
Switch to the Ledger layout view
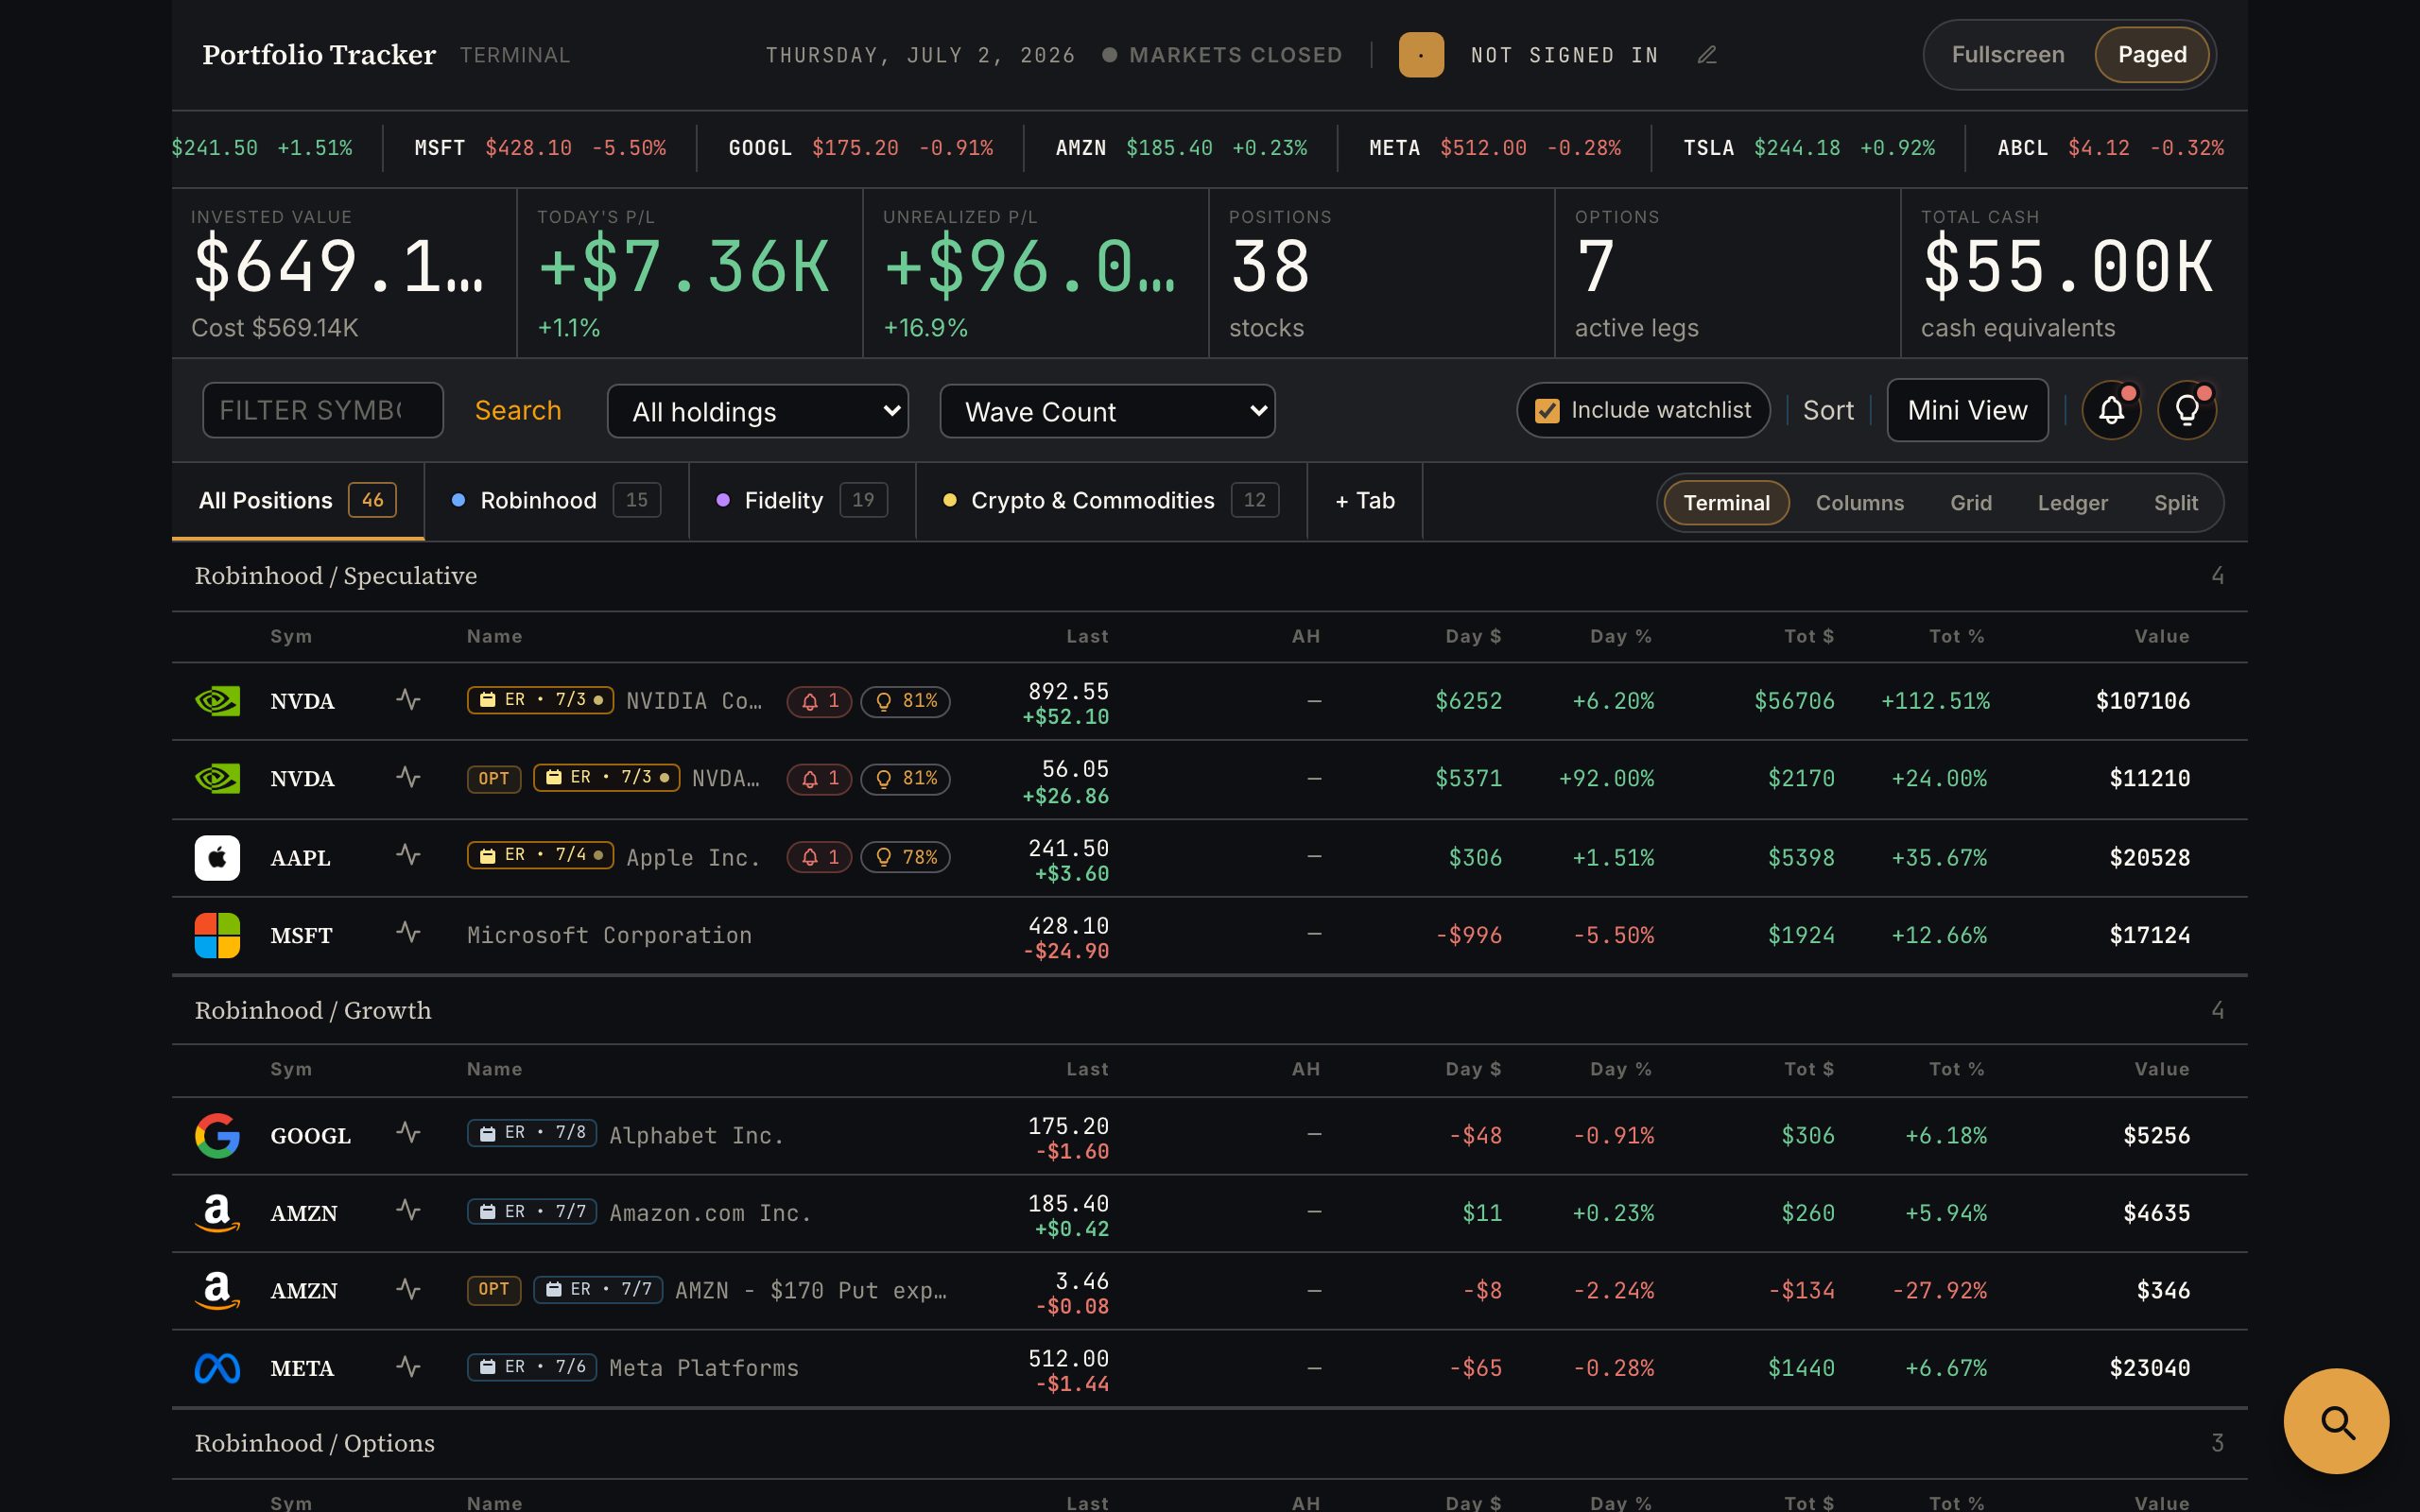[2073, 503]
